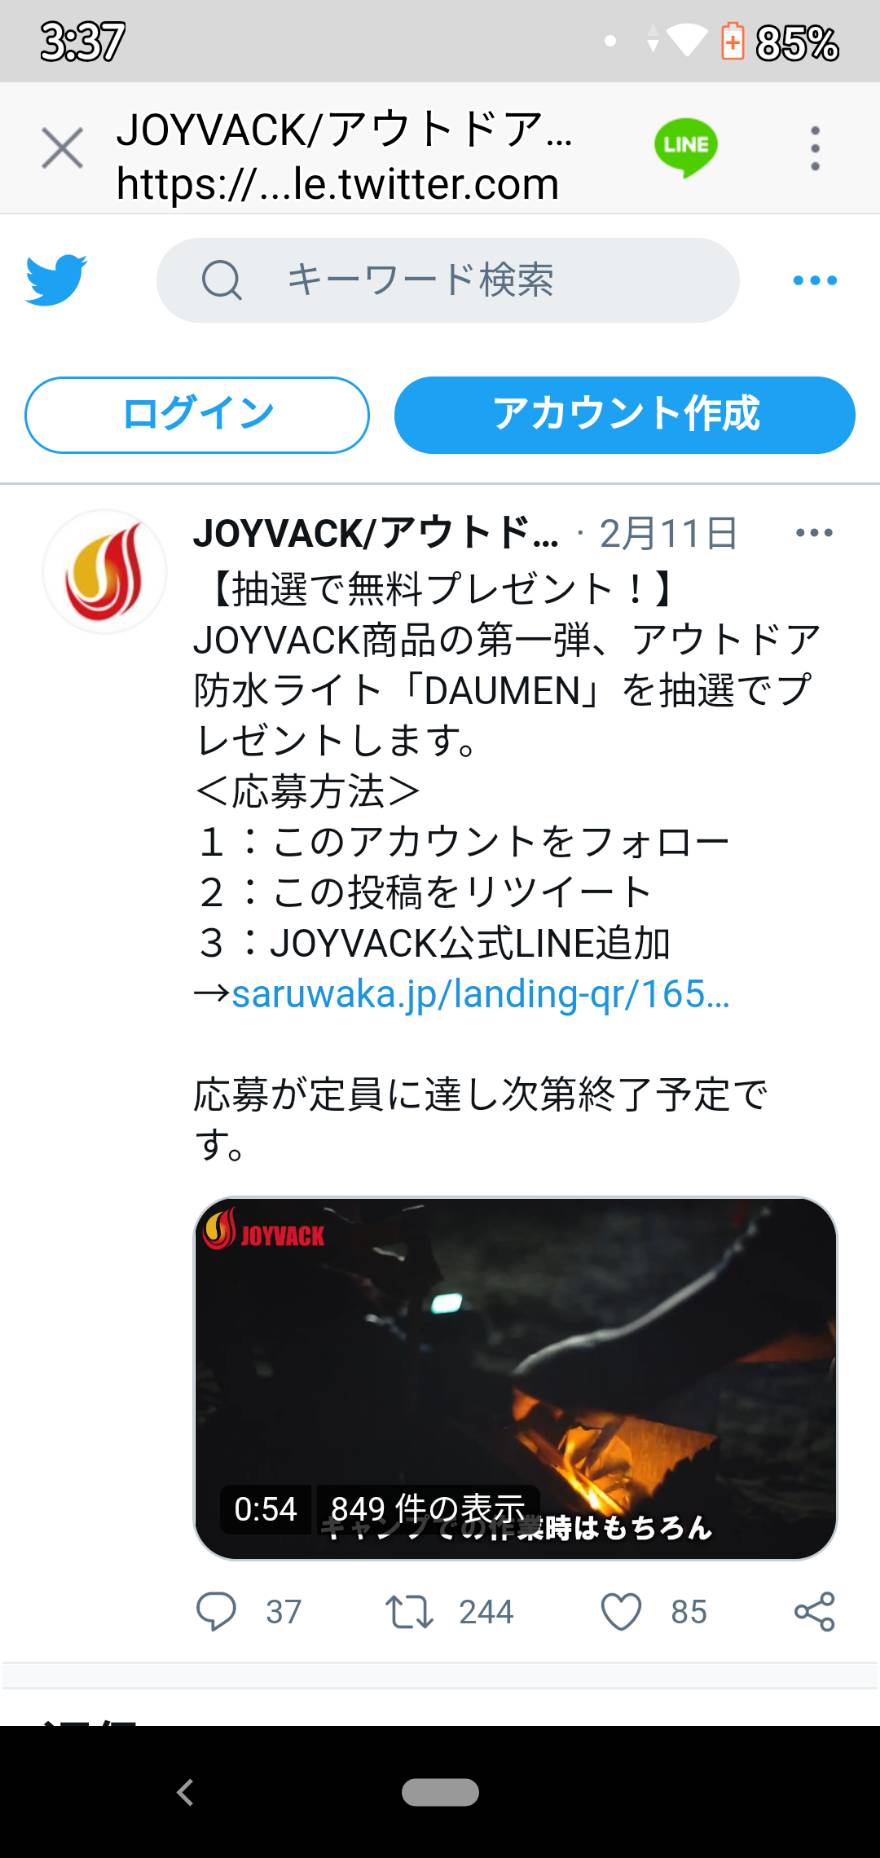Click the magnifying glass search icon
Image resolution: width=880 pixels, height=1858 pixels.
pos(221,280)
